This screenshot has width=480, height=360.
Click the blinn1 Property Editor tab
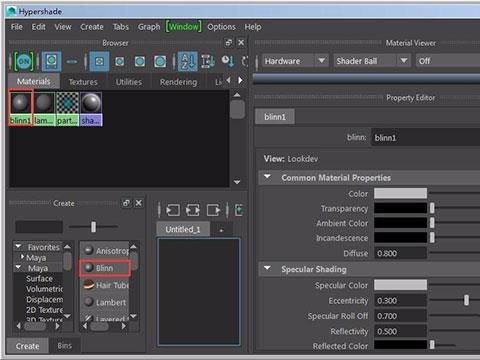tap(275, 117)
